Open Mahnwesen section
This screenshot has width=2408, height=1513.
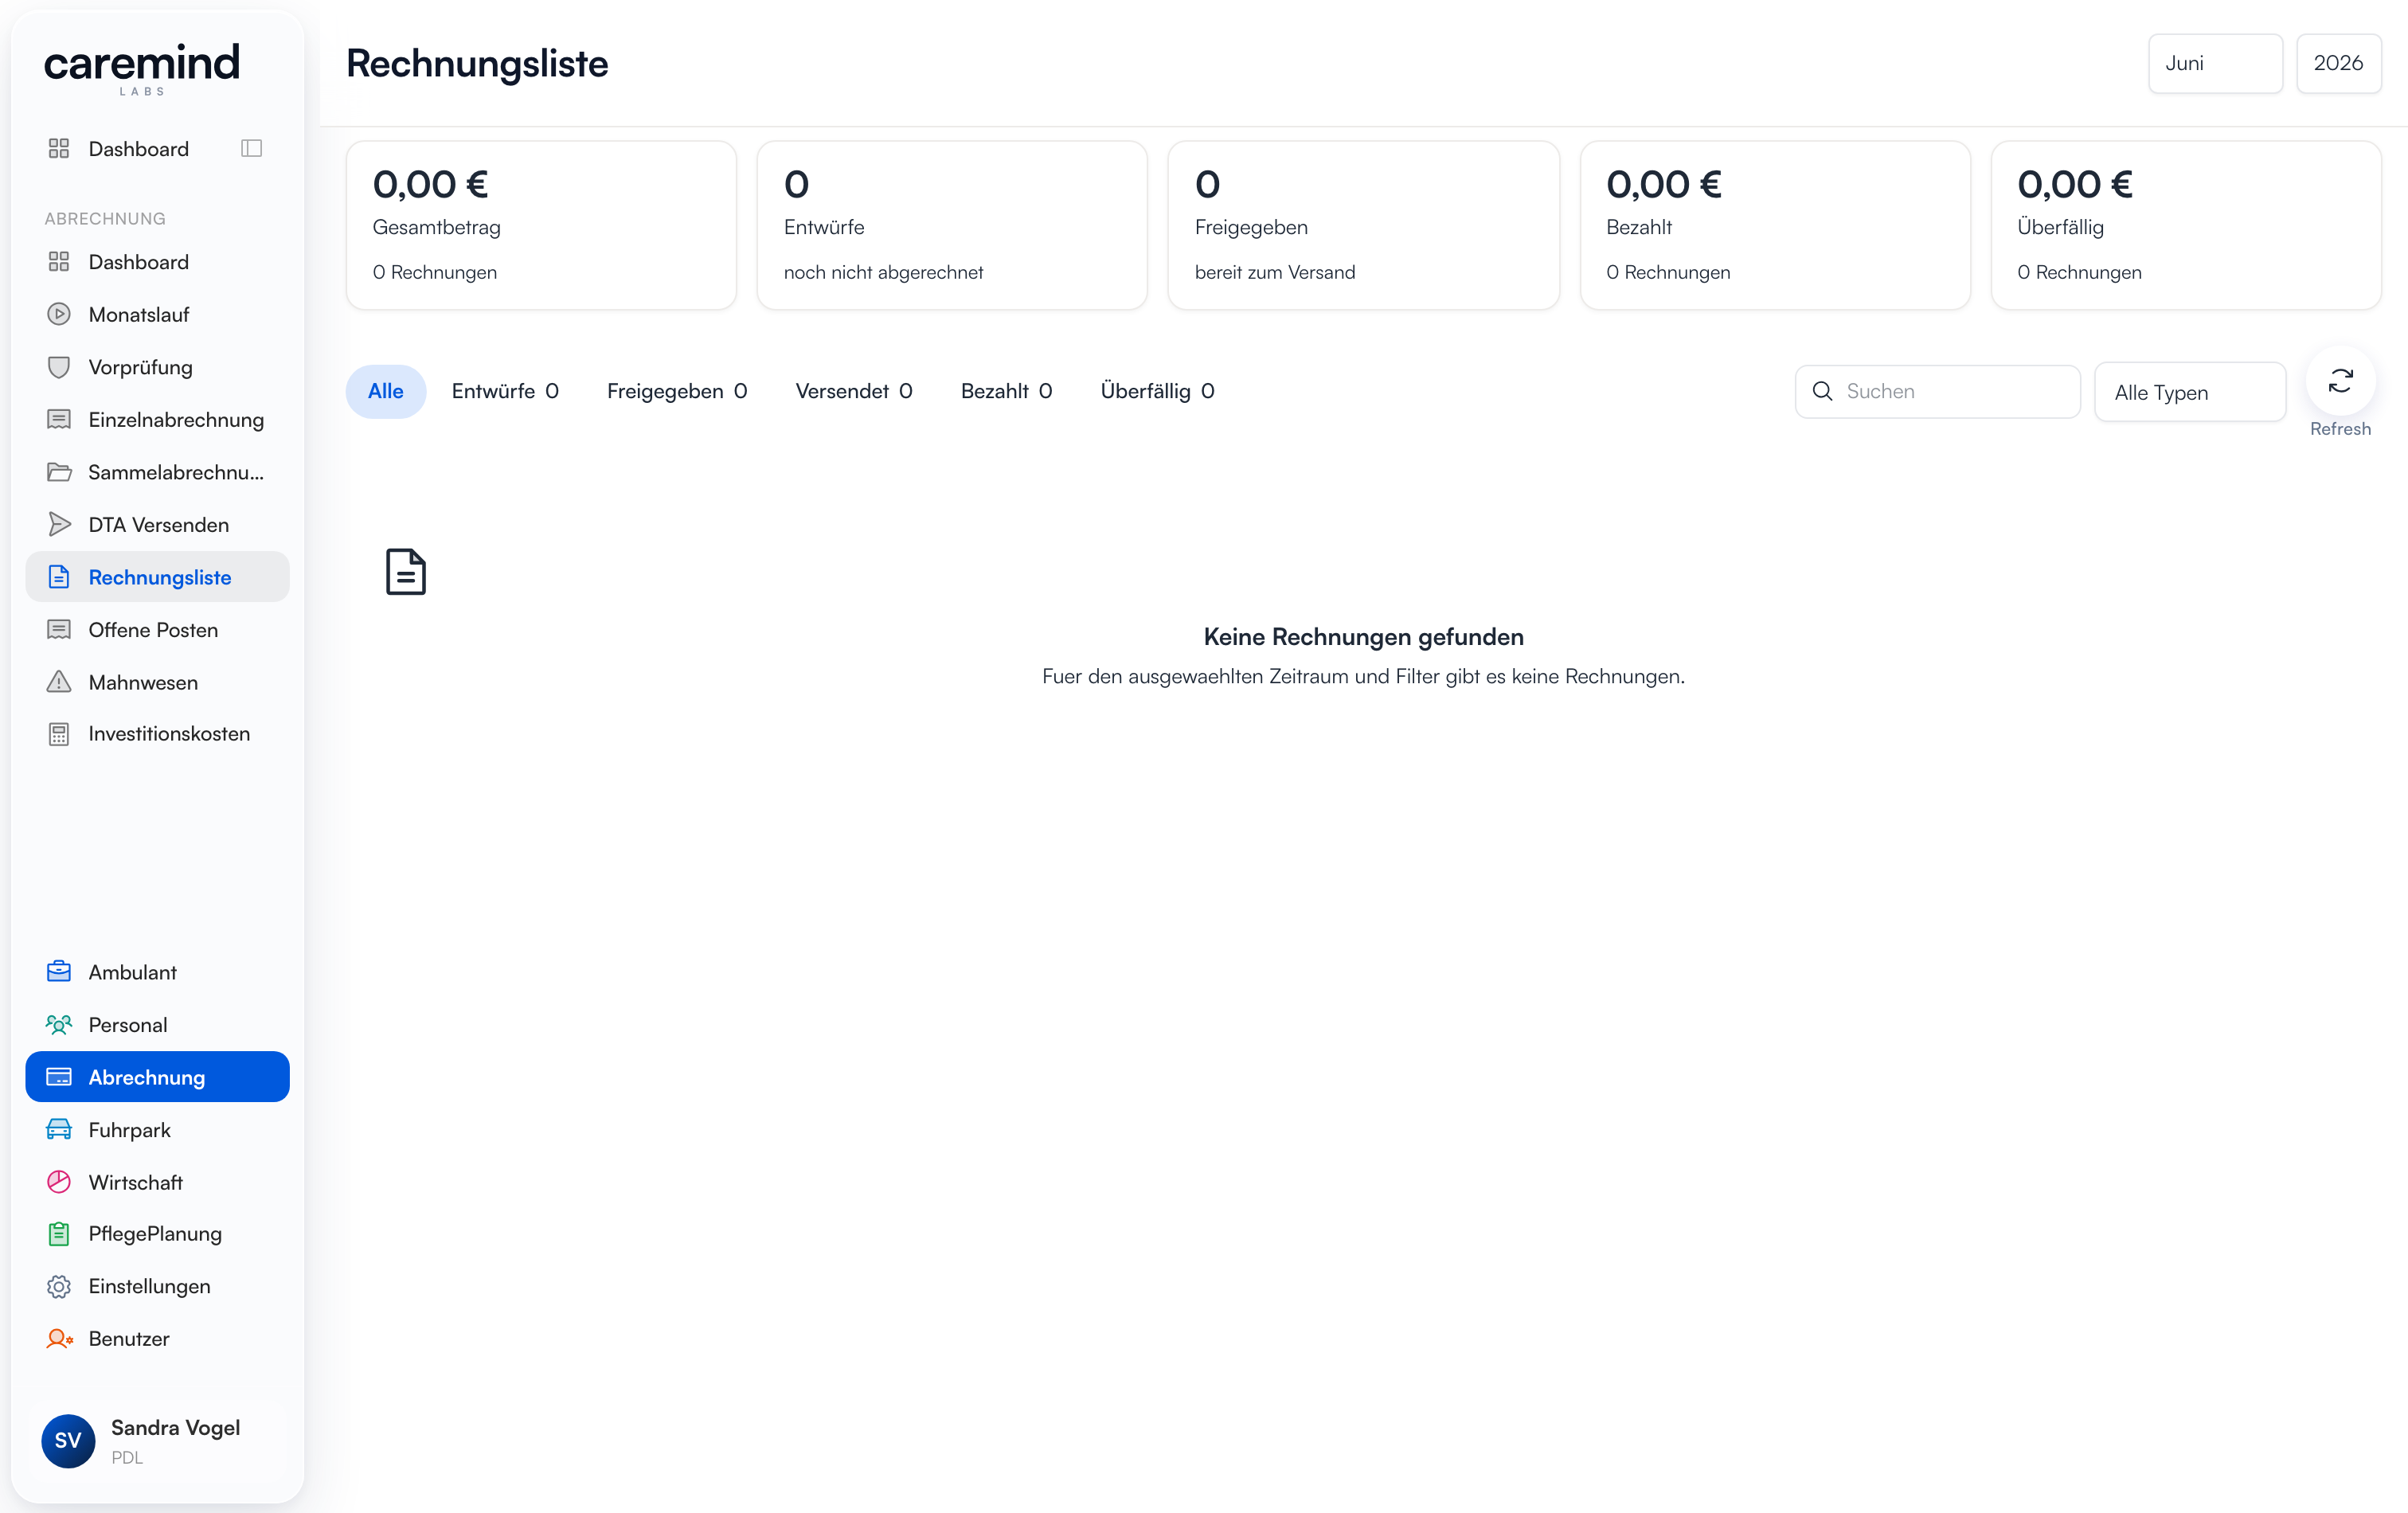pos(157,682)
